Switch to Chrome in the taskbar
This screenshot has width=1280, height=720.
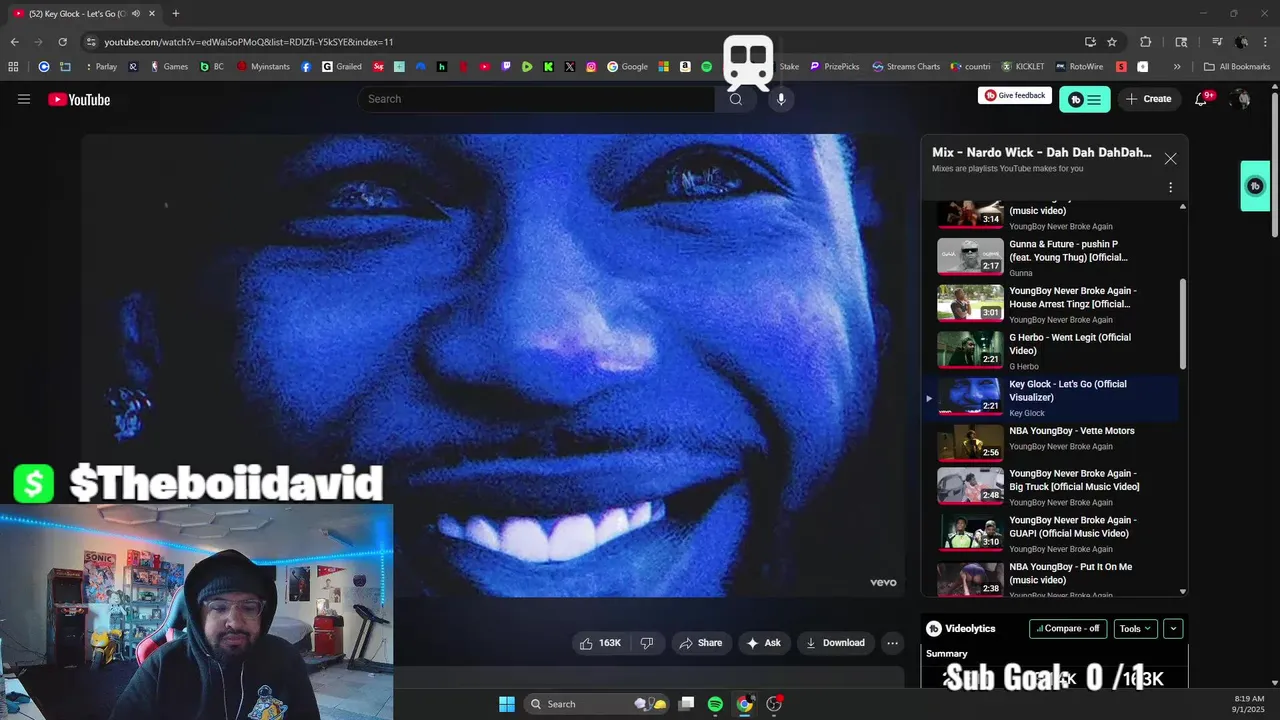click(744, 704)
